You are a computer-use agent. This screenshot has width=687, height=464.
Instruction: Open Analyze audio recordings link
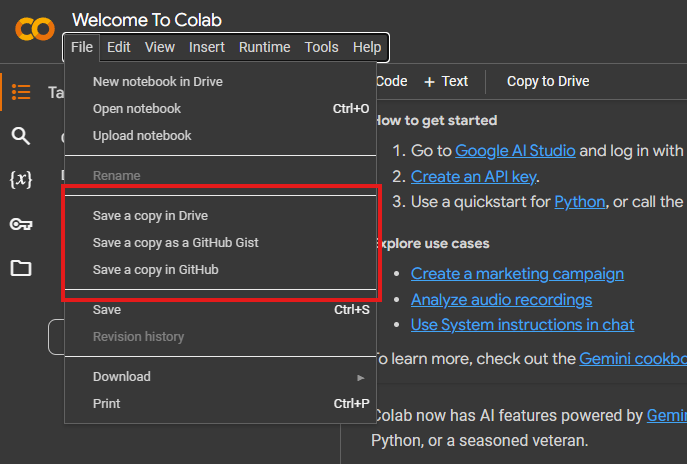[x=501, y=300]
